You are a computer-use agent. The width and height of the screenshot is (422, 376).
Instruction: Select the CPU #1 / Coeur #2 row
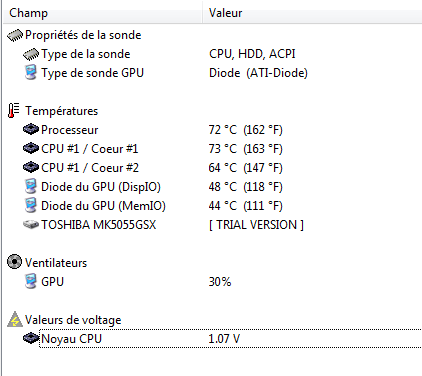(x=212, y=168)
